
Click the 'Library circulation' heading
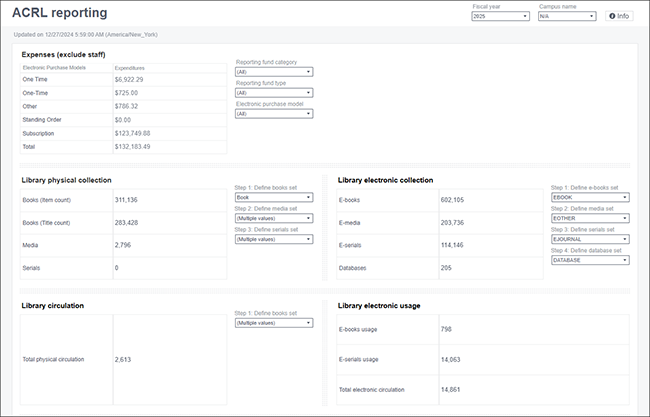click(x=53, y=306)
